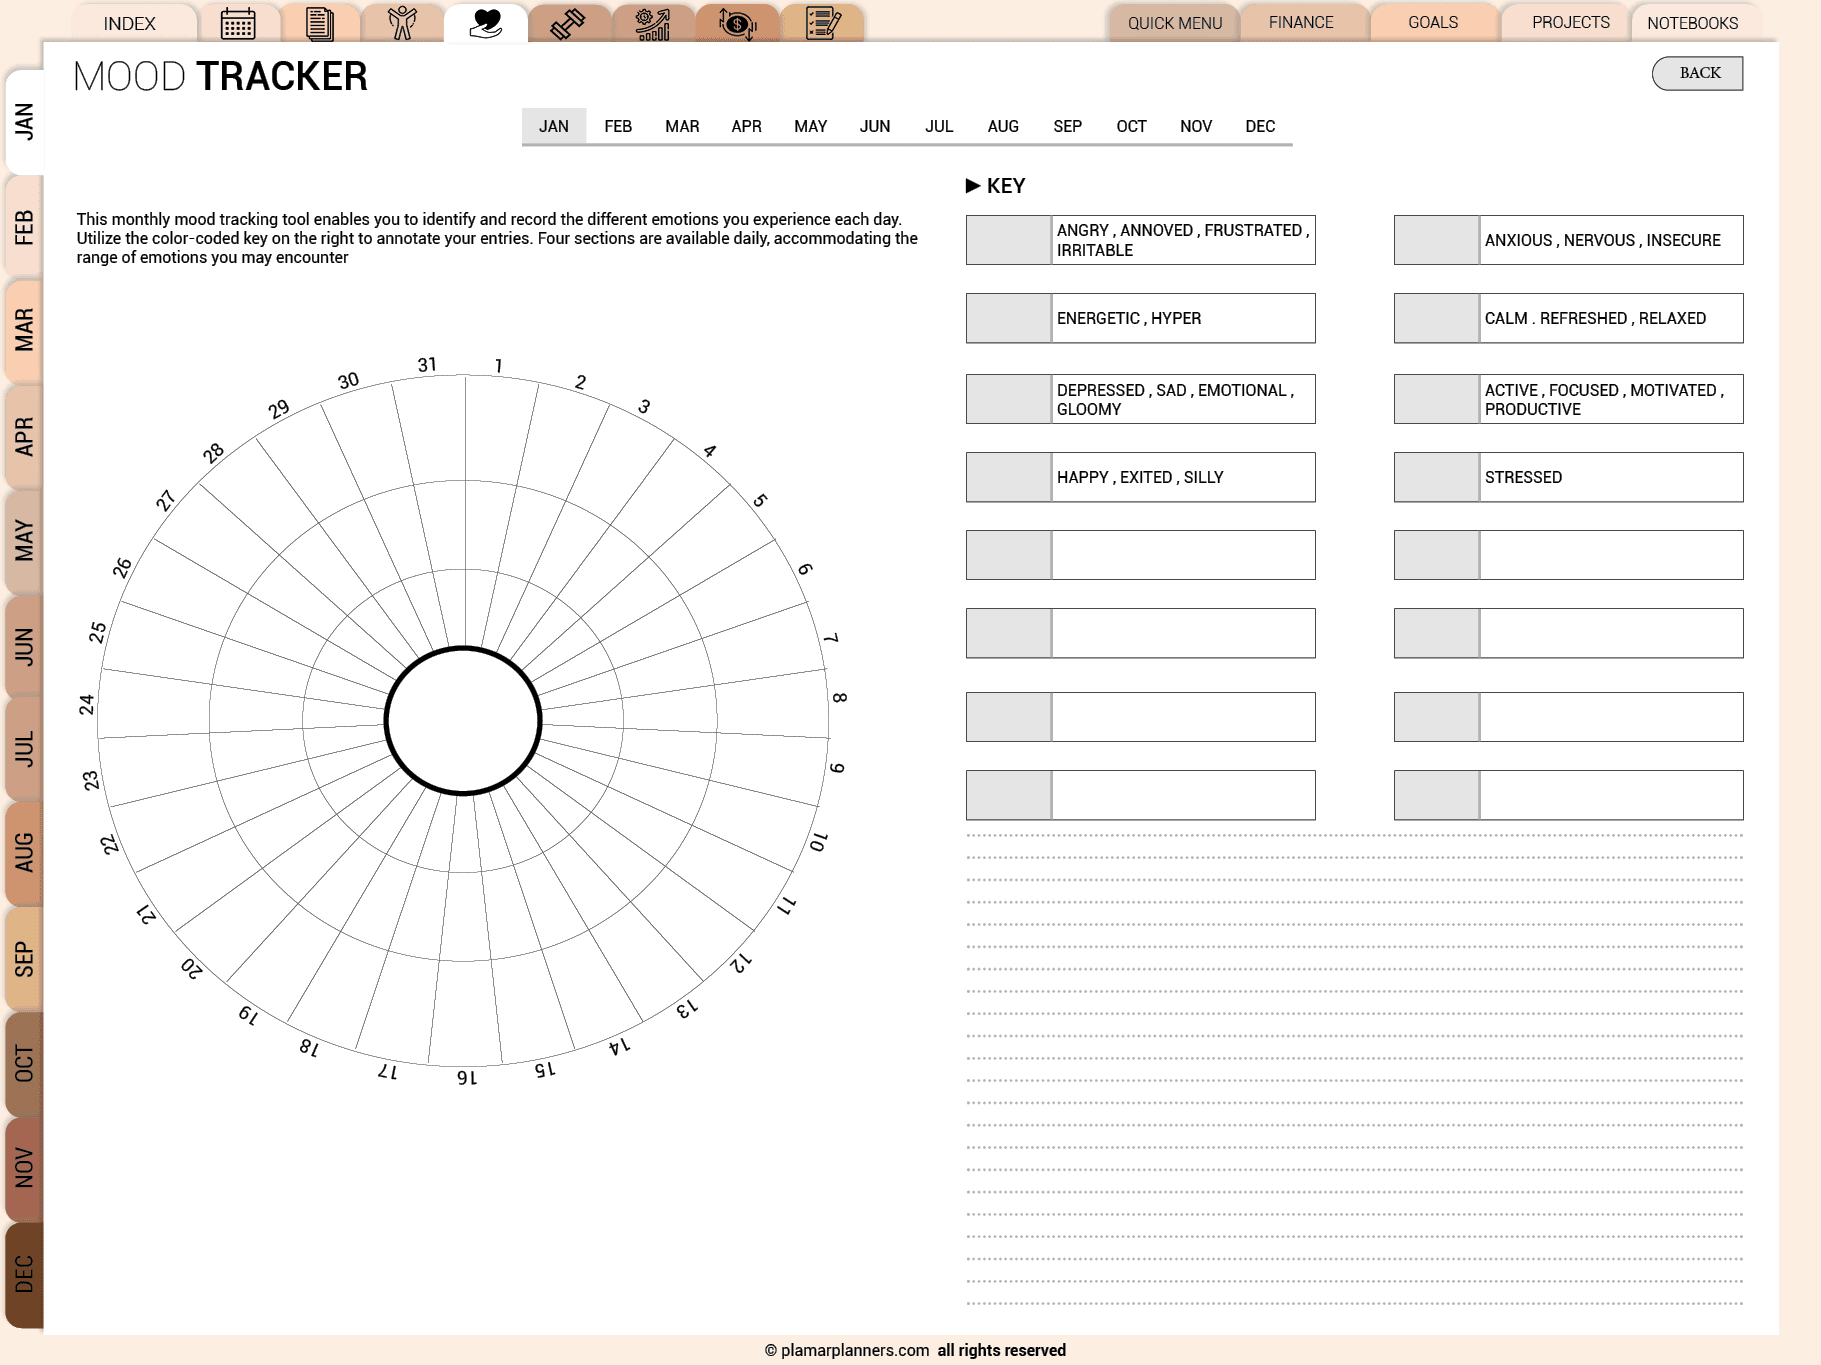Select MAR in the month strip
Screen dimensions: 1821x1365
[x=682, y=126]
